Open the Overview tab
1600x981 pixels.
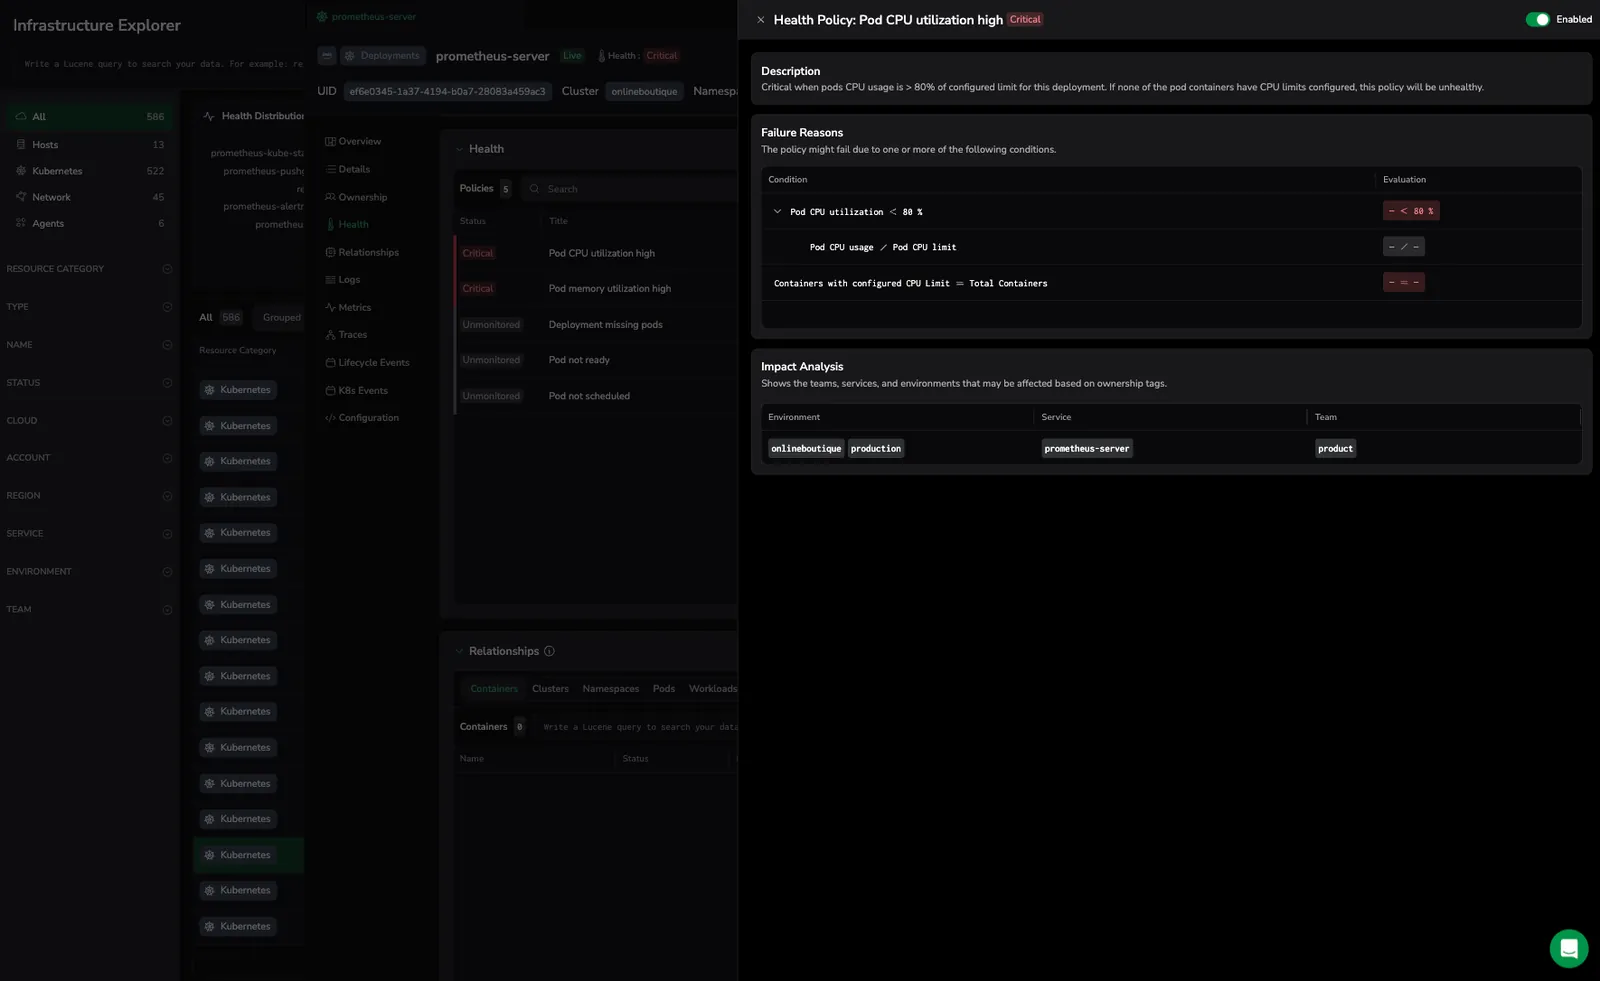tap(353, 142)
